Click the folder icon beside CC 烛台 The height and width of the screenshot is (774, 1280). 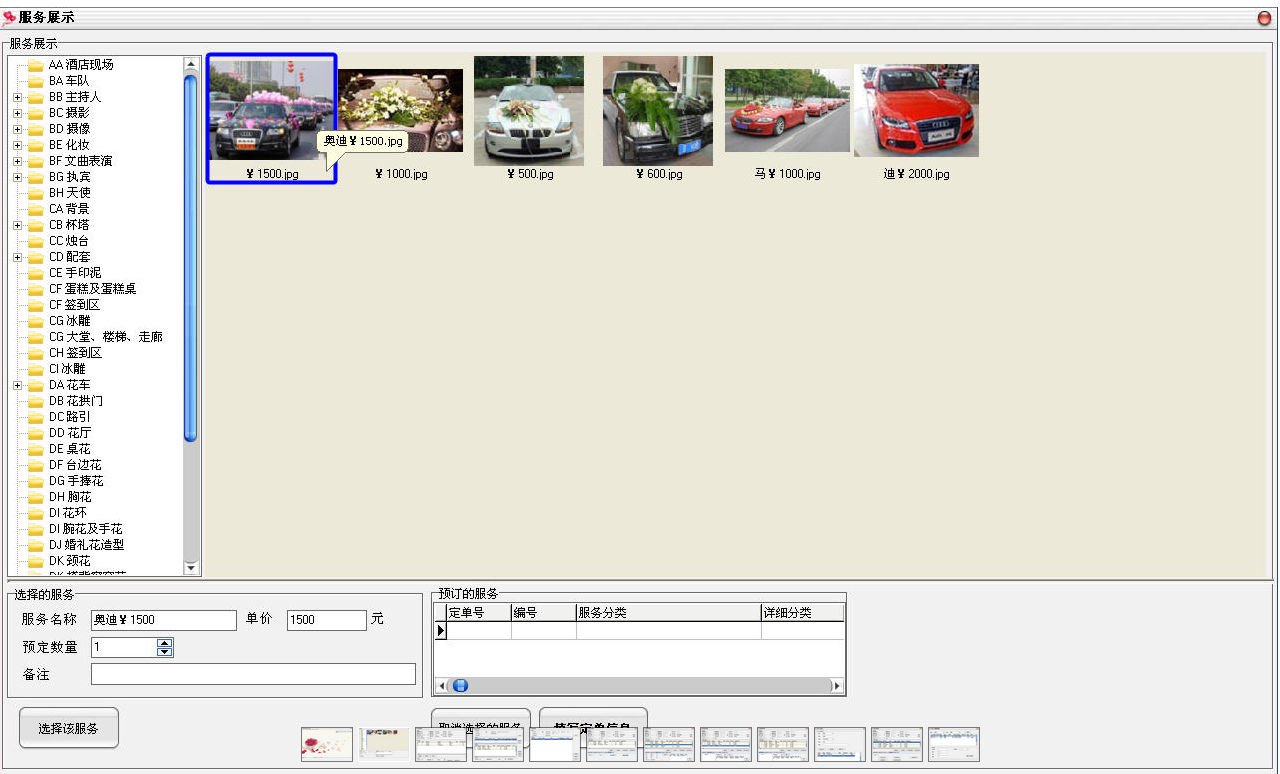pyautogui.click(x=36, y=241)
